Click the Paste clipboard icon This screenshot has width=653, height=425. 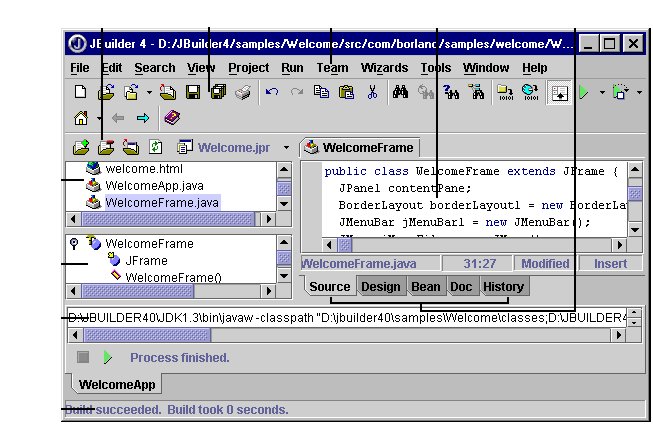coord(346,92)
